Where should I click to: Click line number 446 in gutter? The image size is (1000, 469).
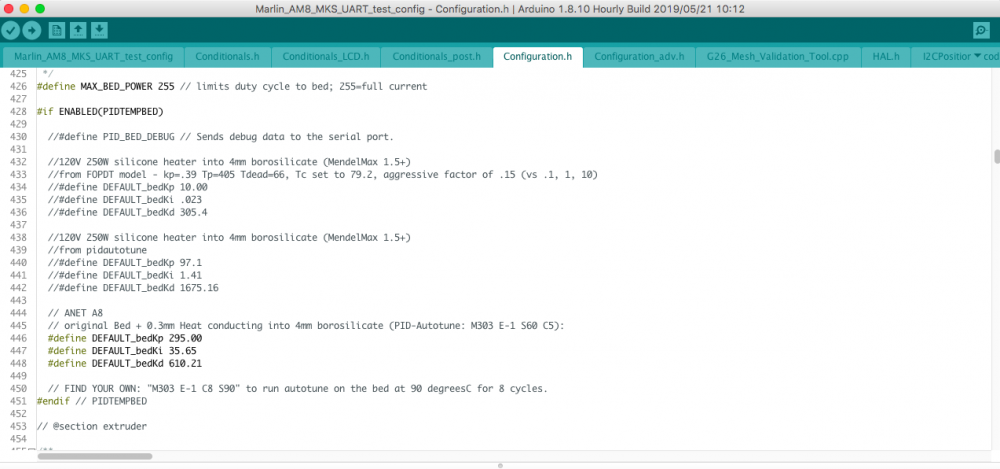[18, 338]
